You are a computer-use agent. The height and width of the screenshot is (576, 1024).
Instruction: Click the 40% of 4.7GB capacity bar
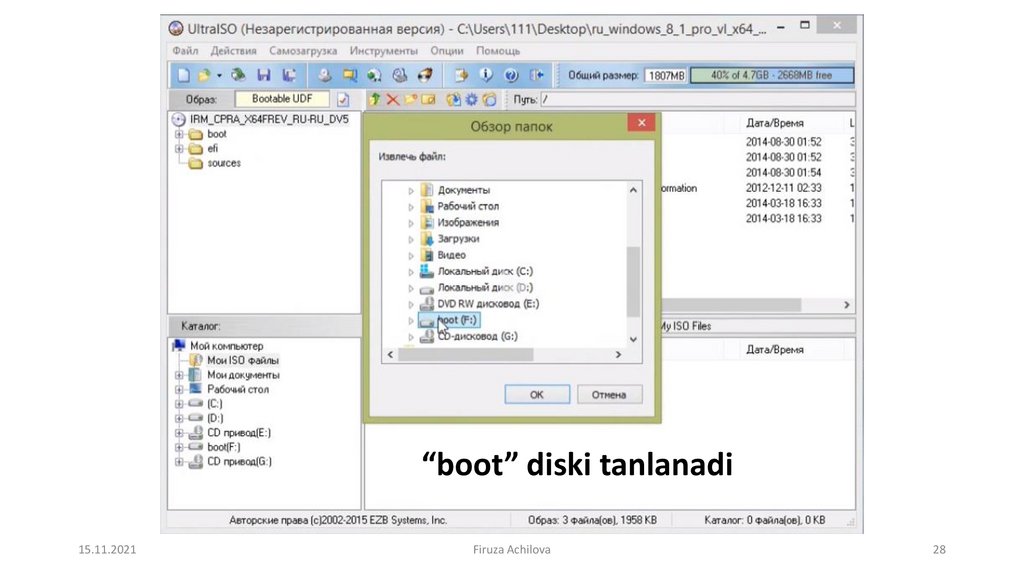771,76
